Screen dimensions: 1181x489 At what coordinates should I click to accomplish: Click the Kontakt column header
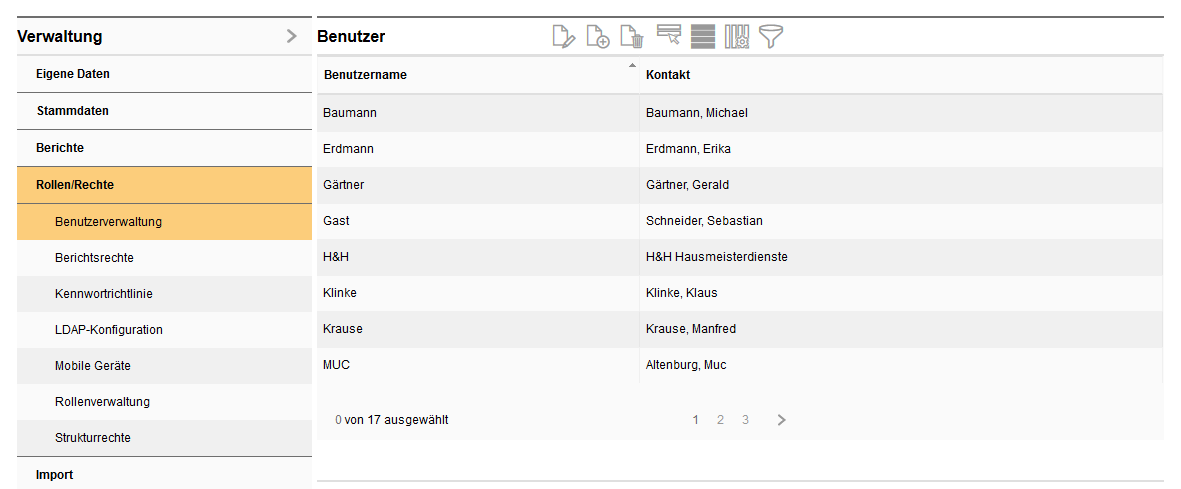click(x=668, y=75)
